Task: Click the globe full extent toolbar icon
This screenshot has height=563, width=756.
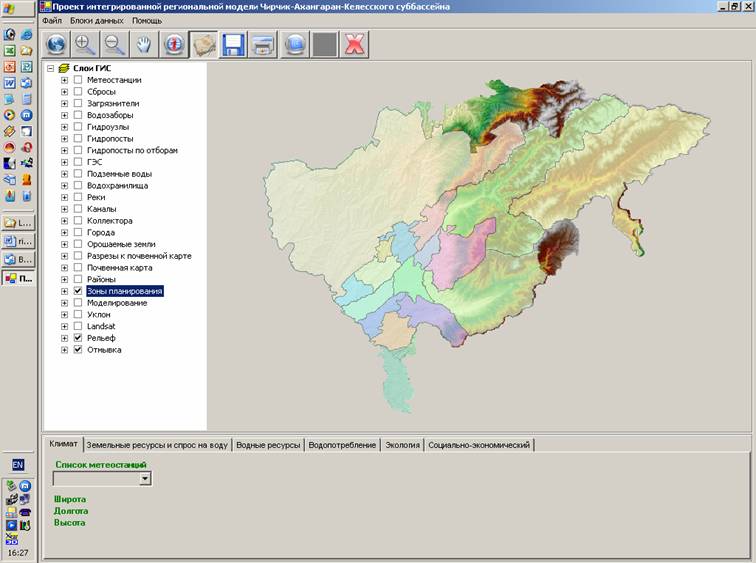Action: [x=56, y=44]
